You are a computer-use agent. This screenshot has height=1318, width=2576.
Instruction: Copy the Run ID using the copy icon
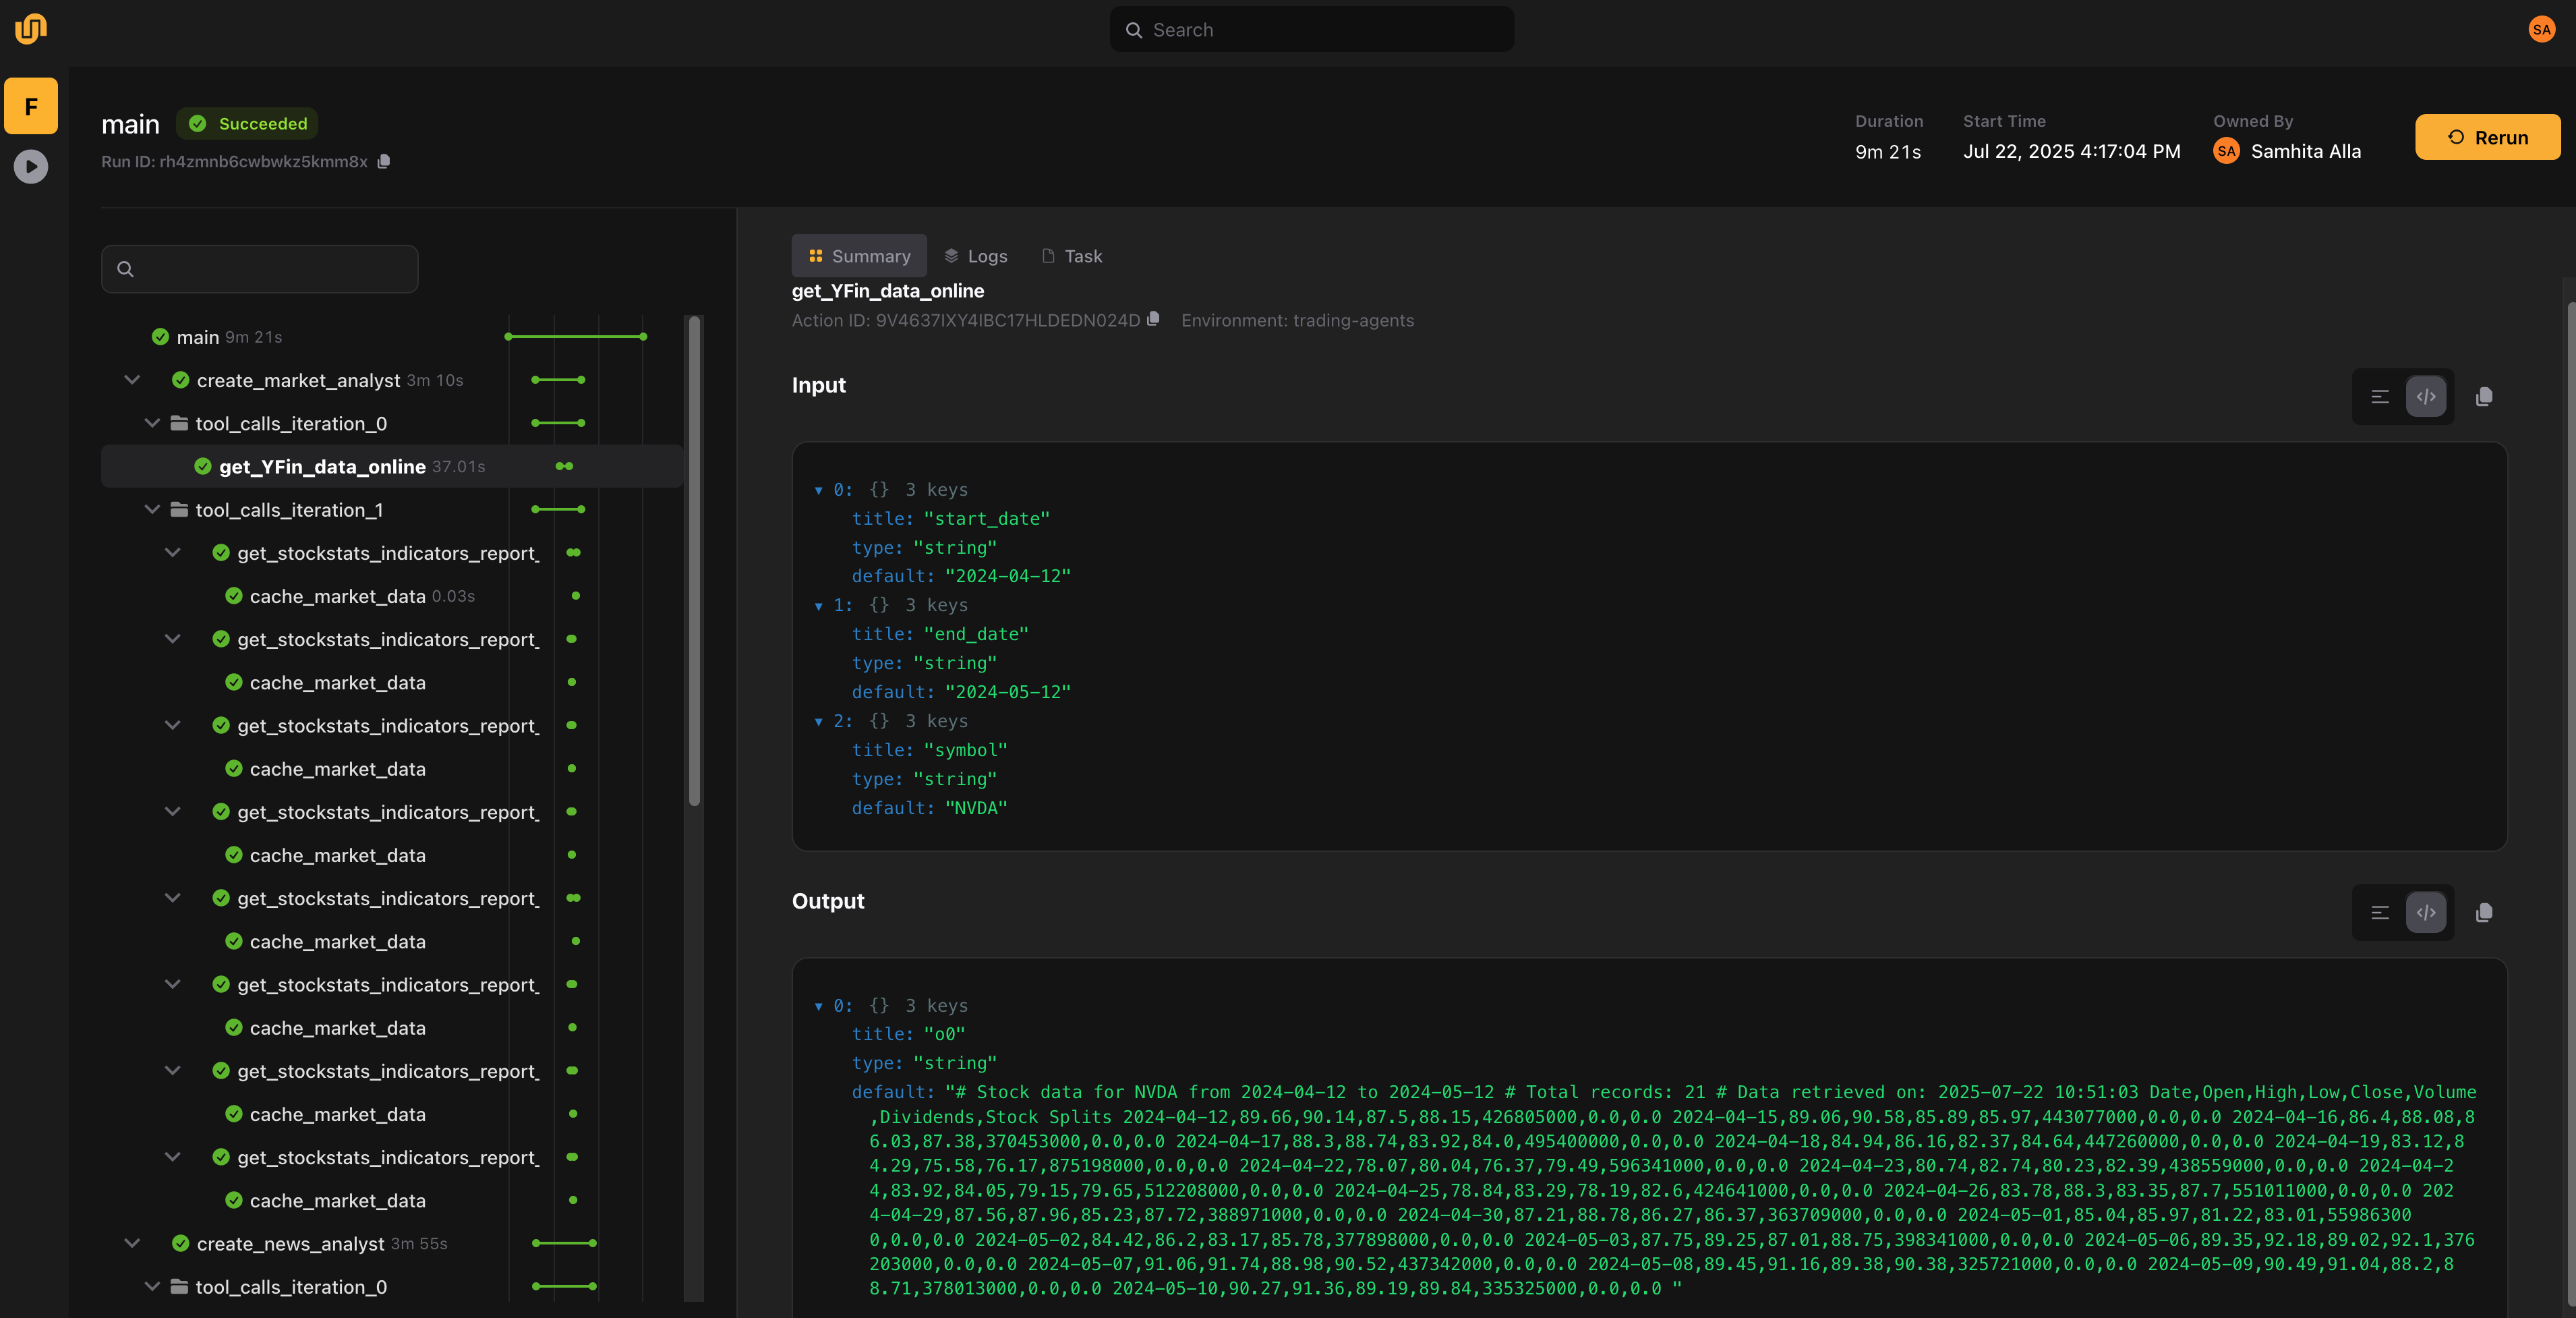(384, 161)
